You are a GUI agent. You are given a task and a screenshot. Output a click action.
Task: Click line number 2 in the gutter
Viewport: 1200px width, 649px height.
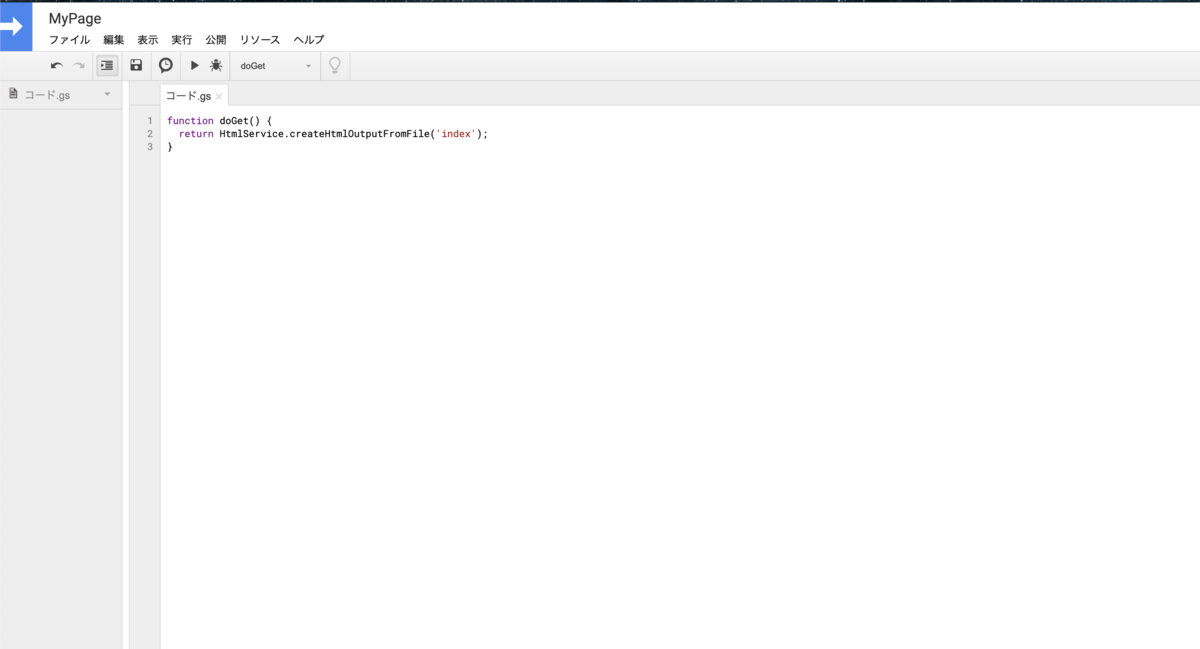[150, 134]
